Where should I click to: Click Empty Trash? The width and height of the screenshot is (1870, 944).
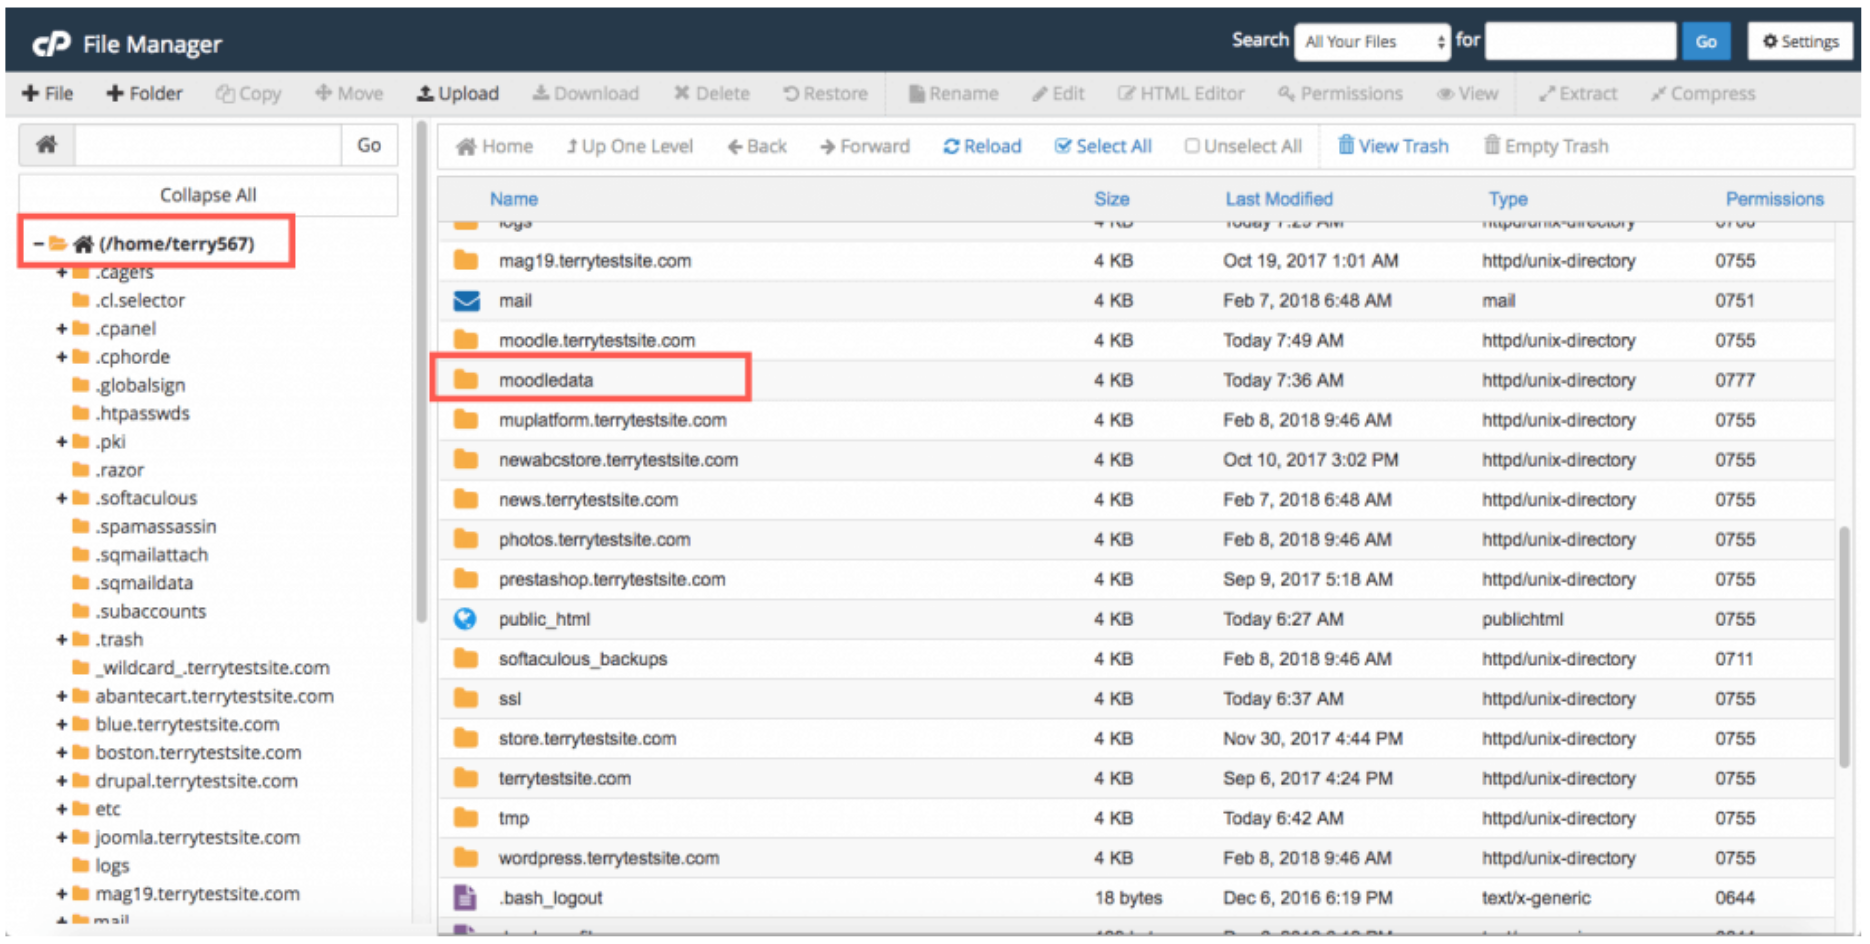[x=1546, y=146]
